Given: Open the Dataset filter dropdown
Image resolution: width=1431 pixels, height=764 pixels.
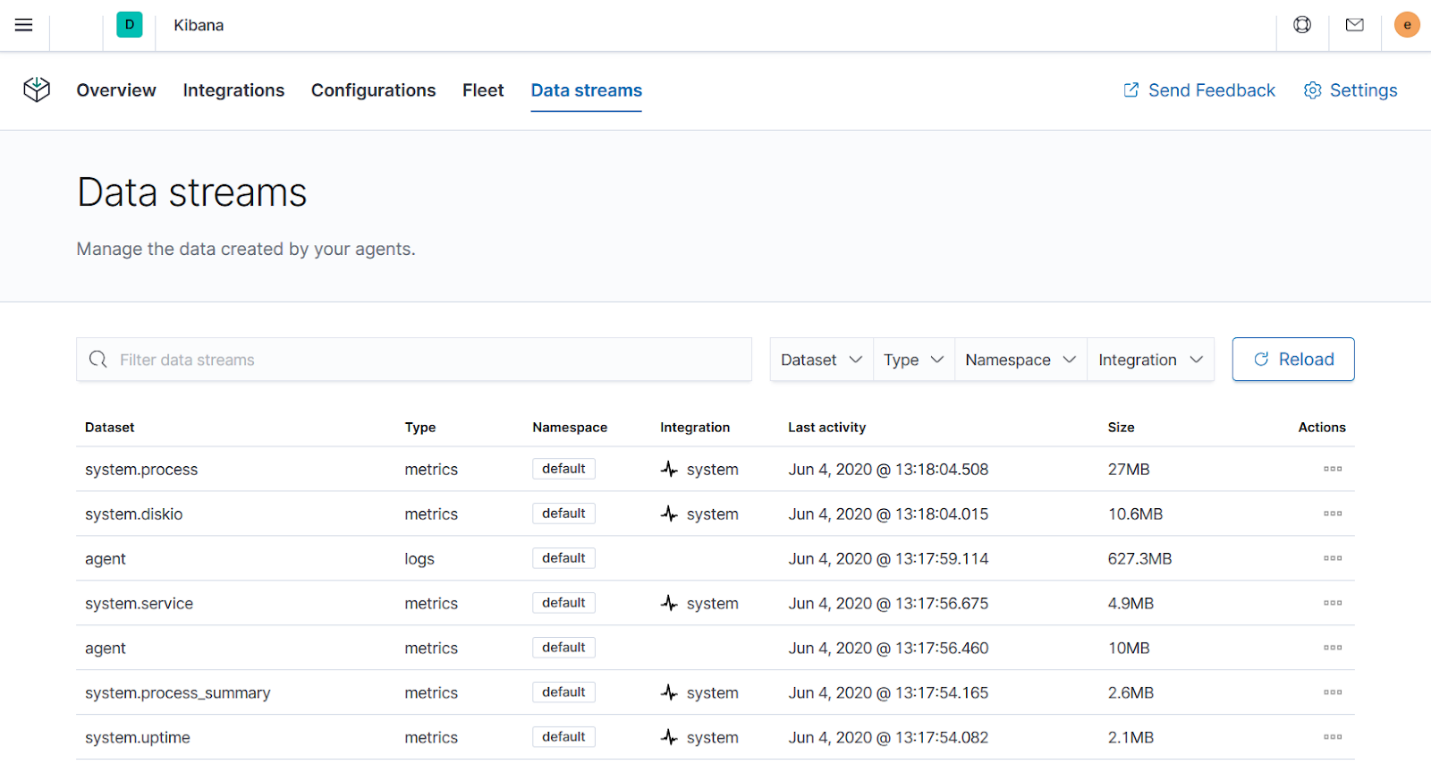Looking at the screenshot, I should point(821,359).
